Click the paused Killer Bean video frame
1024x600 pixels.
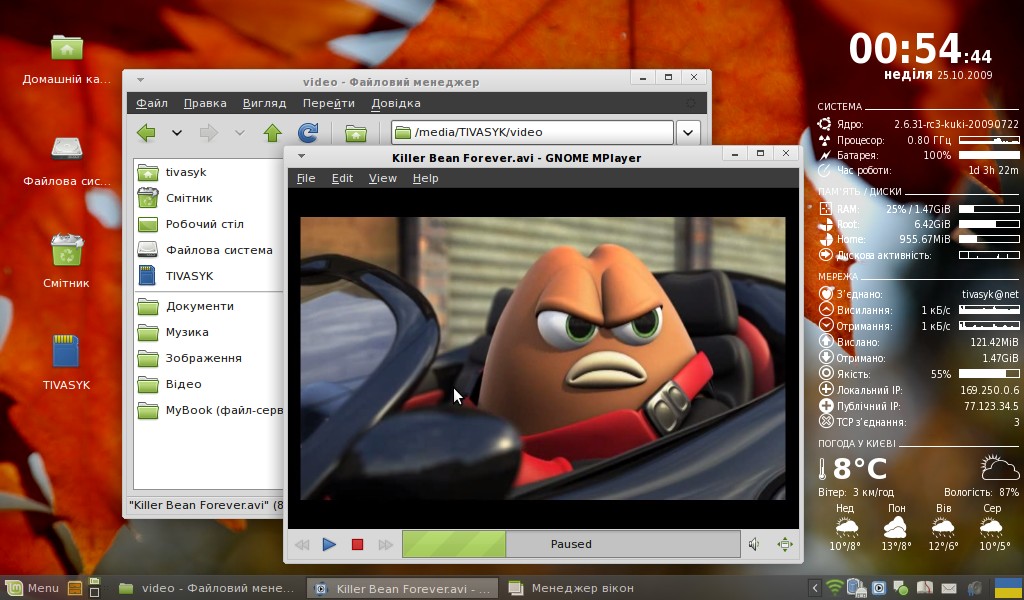coord(543,358)
